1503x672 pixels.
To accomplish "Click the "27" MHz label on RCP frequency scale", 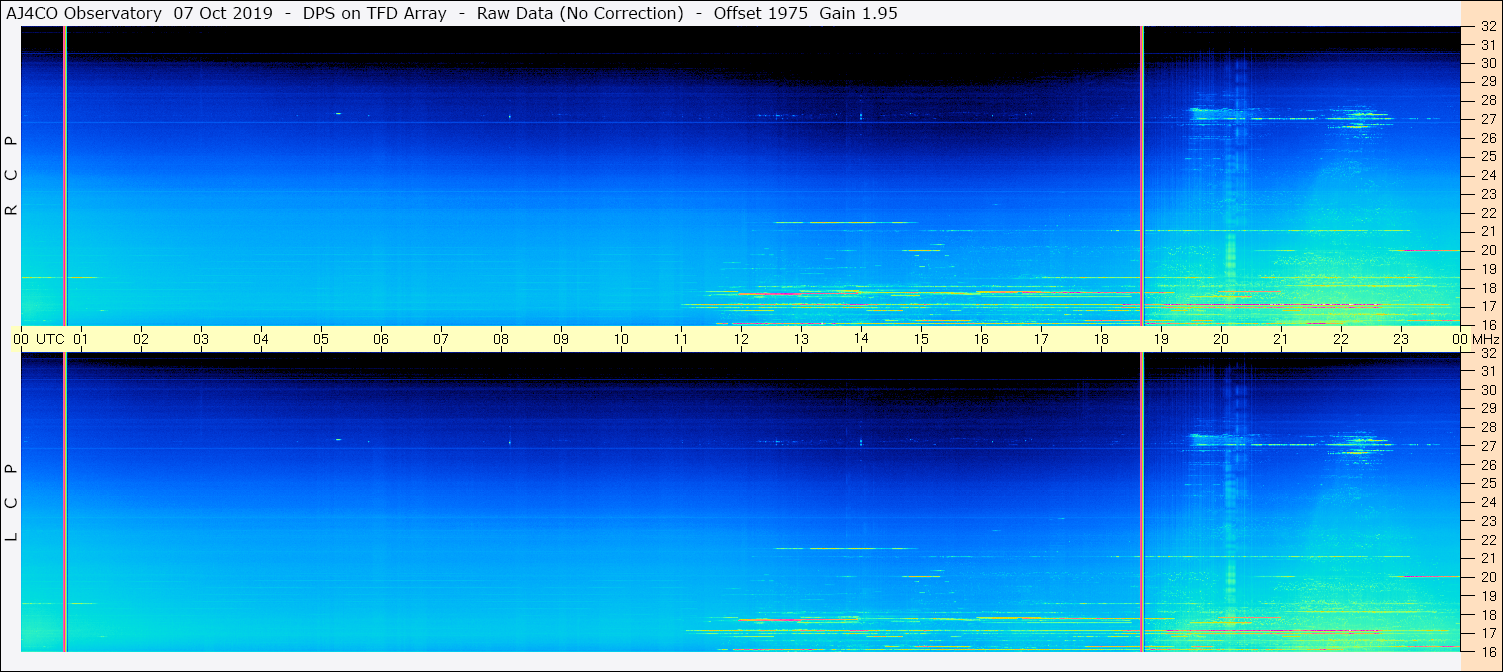I will (1487, 119).
